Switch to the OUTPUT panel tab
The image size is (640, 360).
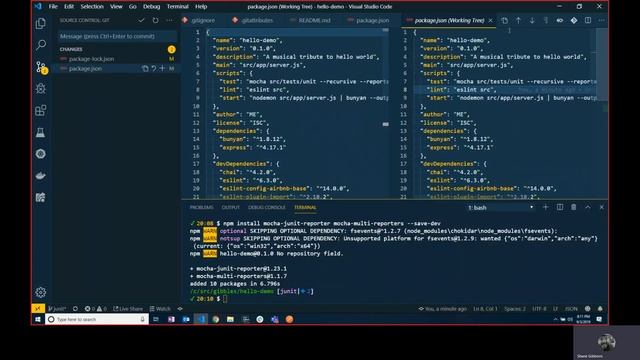231,207
